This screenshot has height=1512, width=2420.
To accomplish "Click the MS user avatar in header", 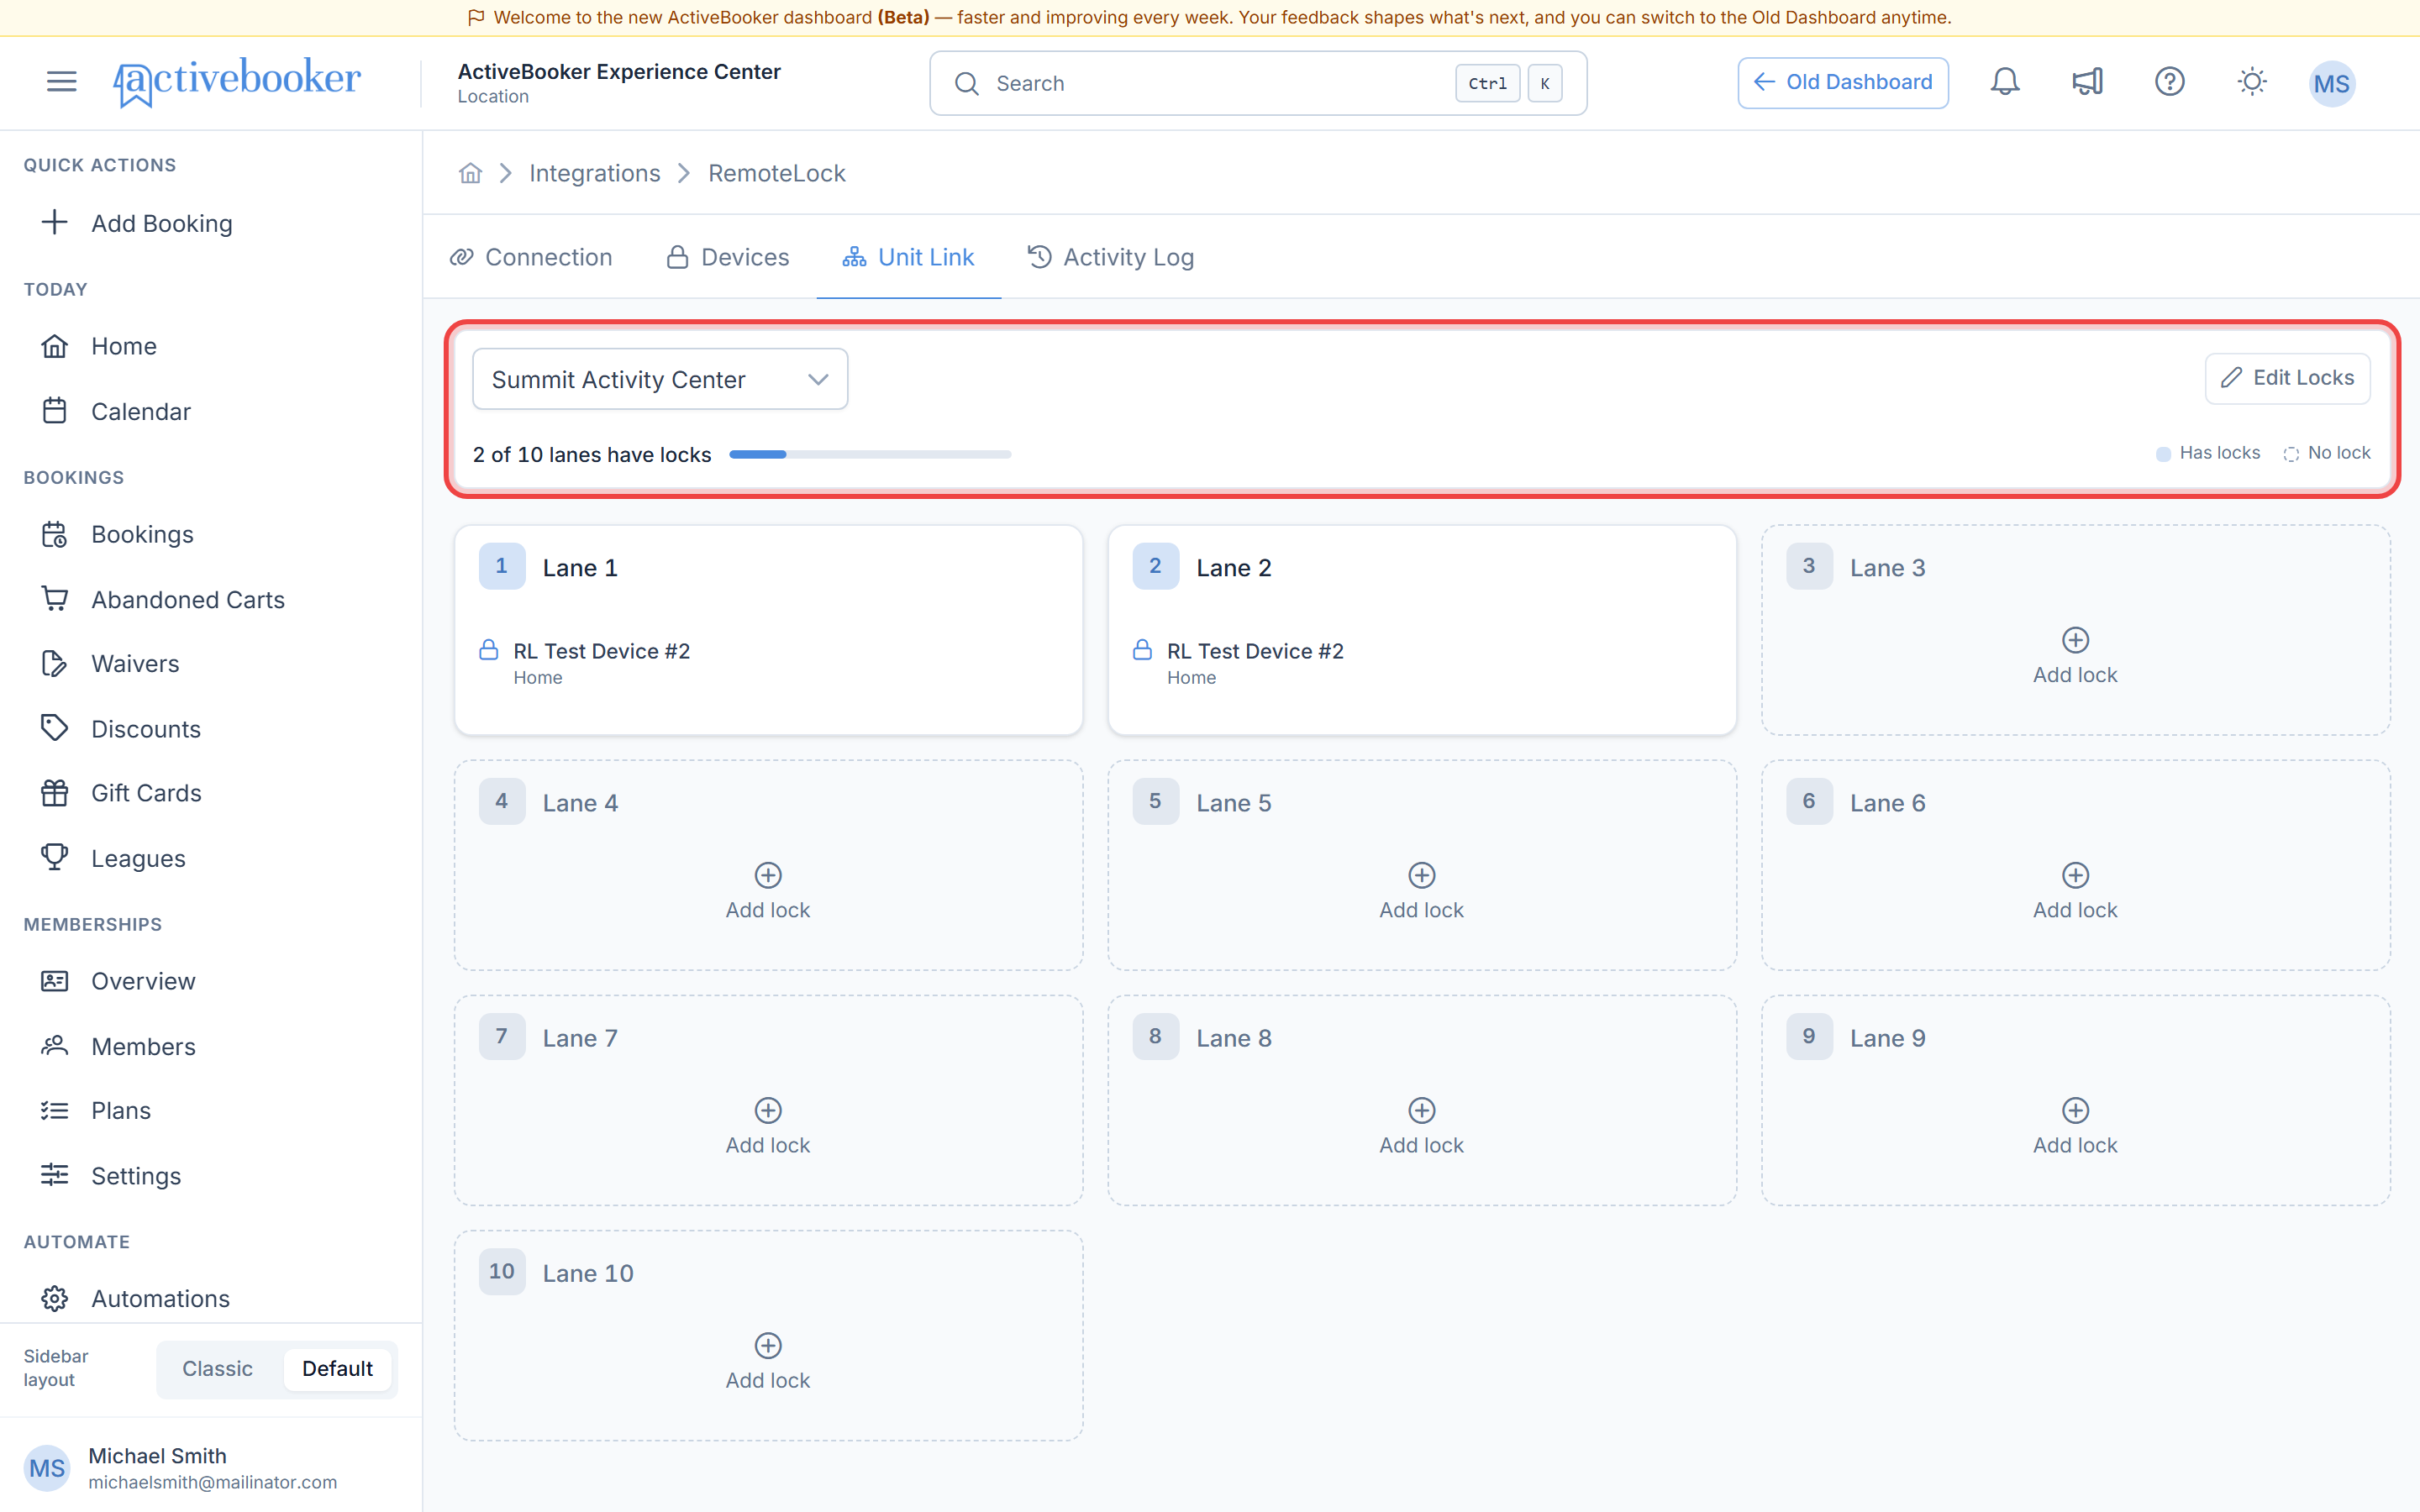I will pyautogui.click(x=2331, y=83).
